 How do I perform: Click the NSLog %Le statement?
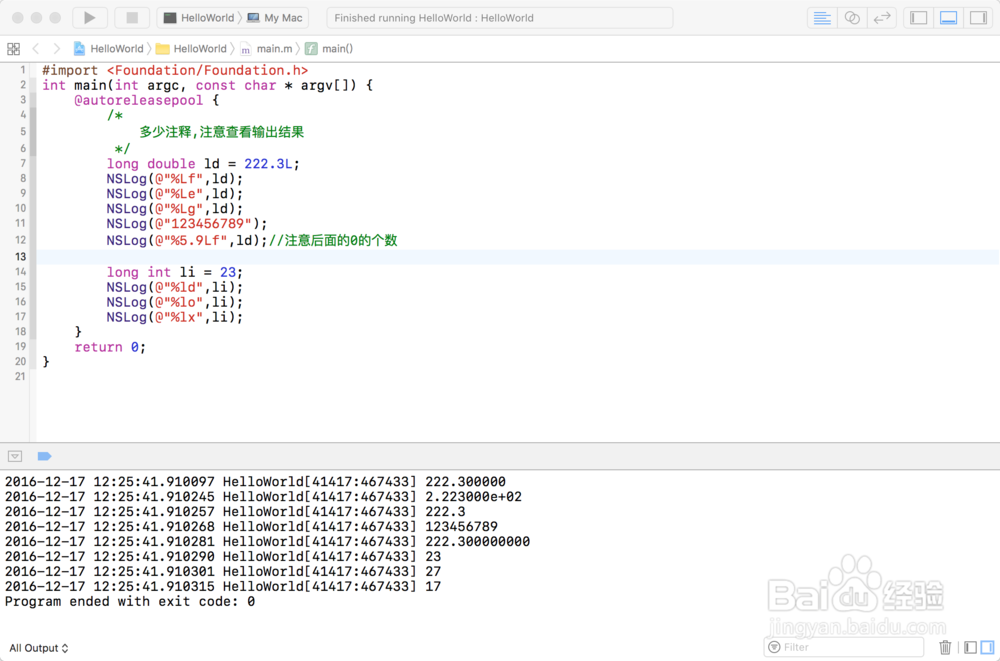click(175, 193)
